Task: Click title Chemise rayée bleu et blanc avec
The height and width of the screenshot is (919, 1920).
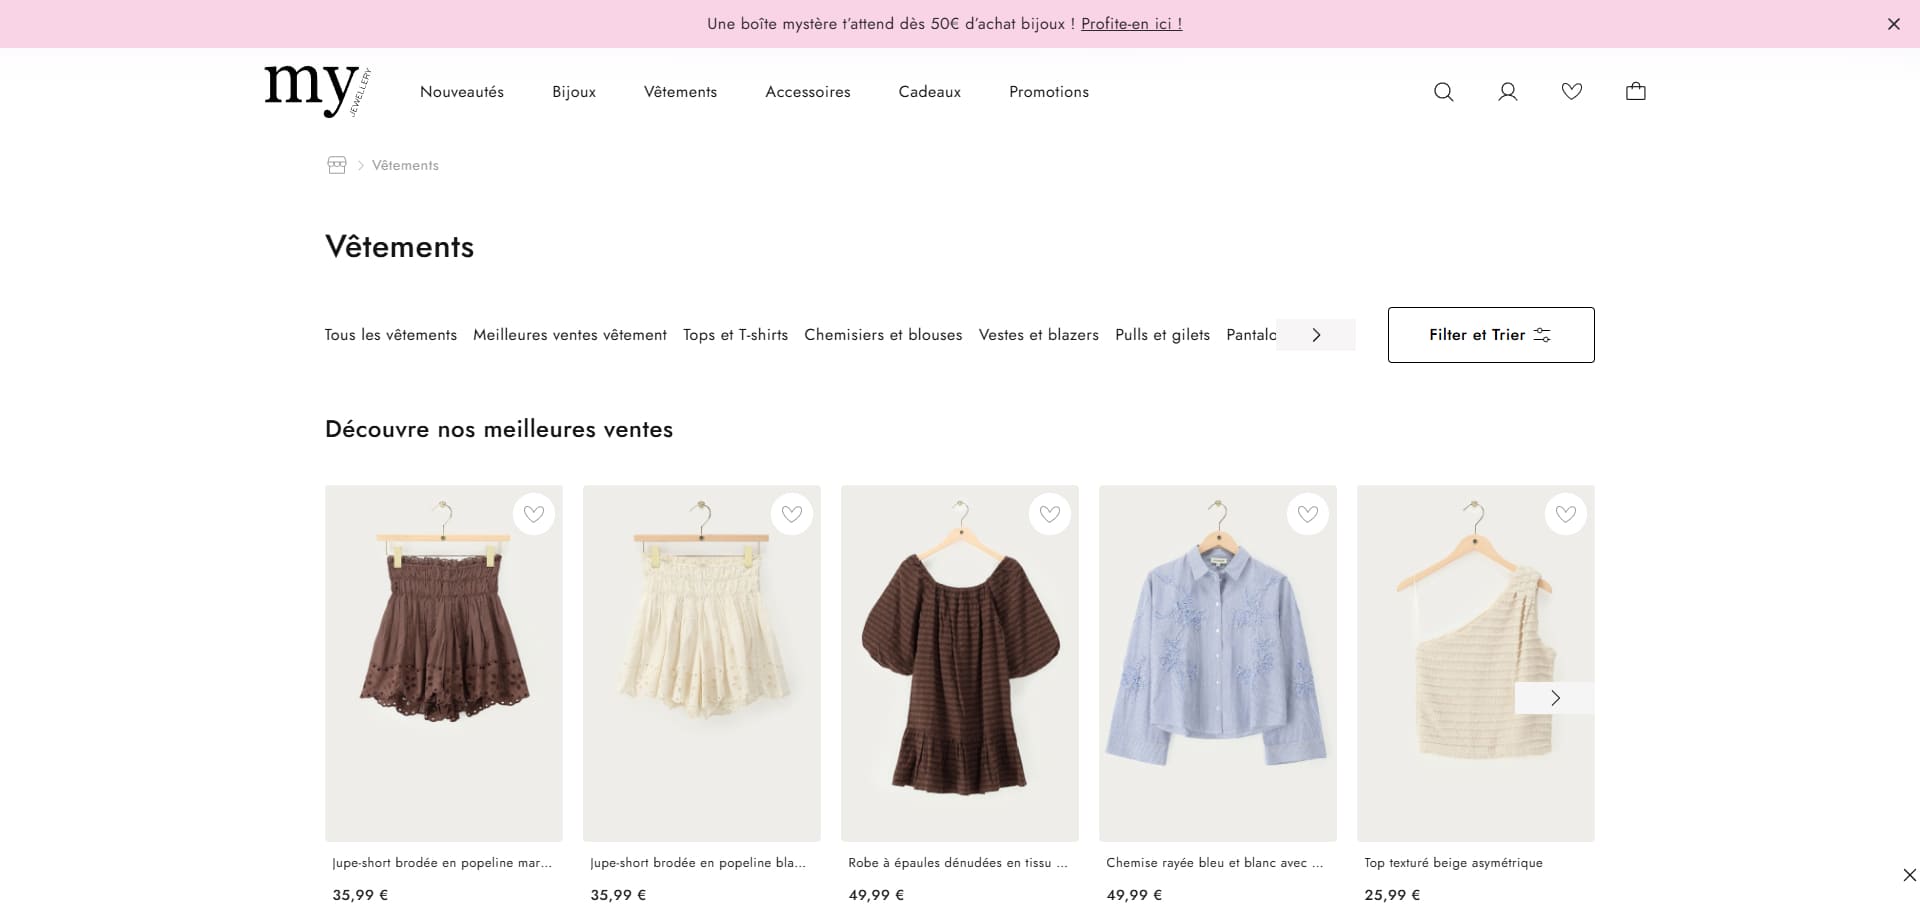Action: pyautogui.click(x=1215, y=863)
